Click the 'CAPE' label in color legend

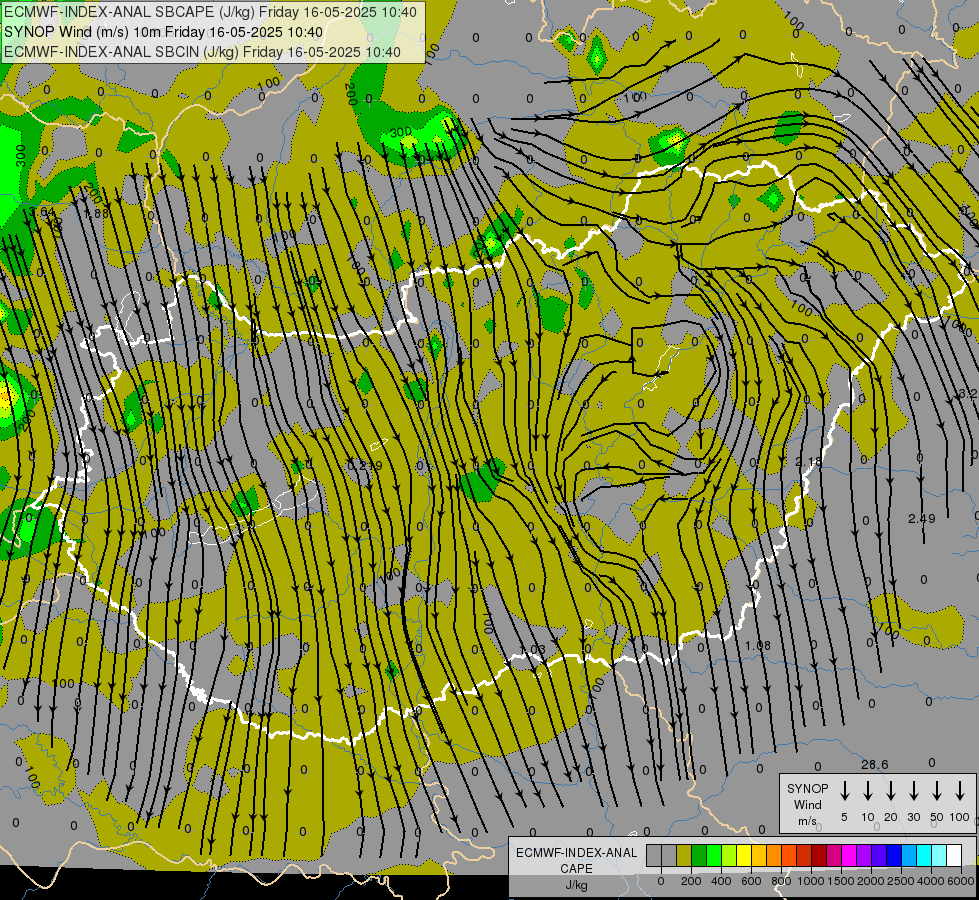576,869
